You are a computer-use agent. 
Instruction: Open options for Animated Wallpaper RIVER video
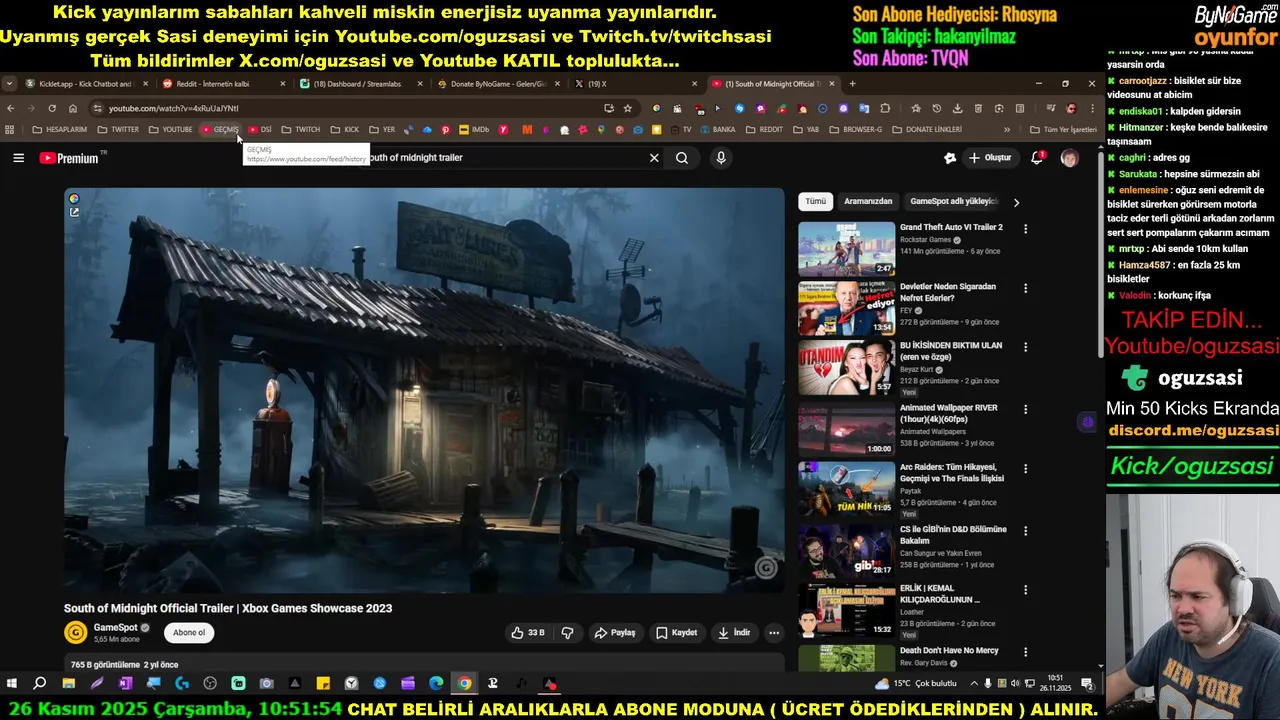1025,410
